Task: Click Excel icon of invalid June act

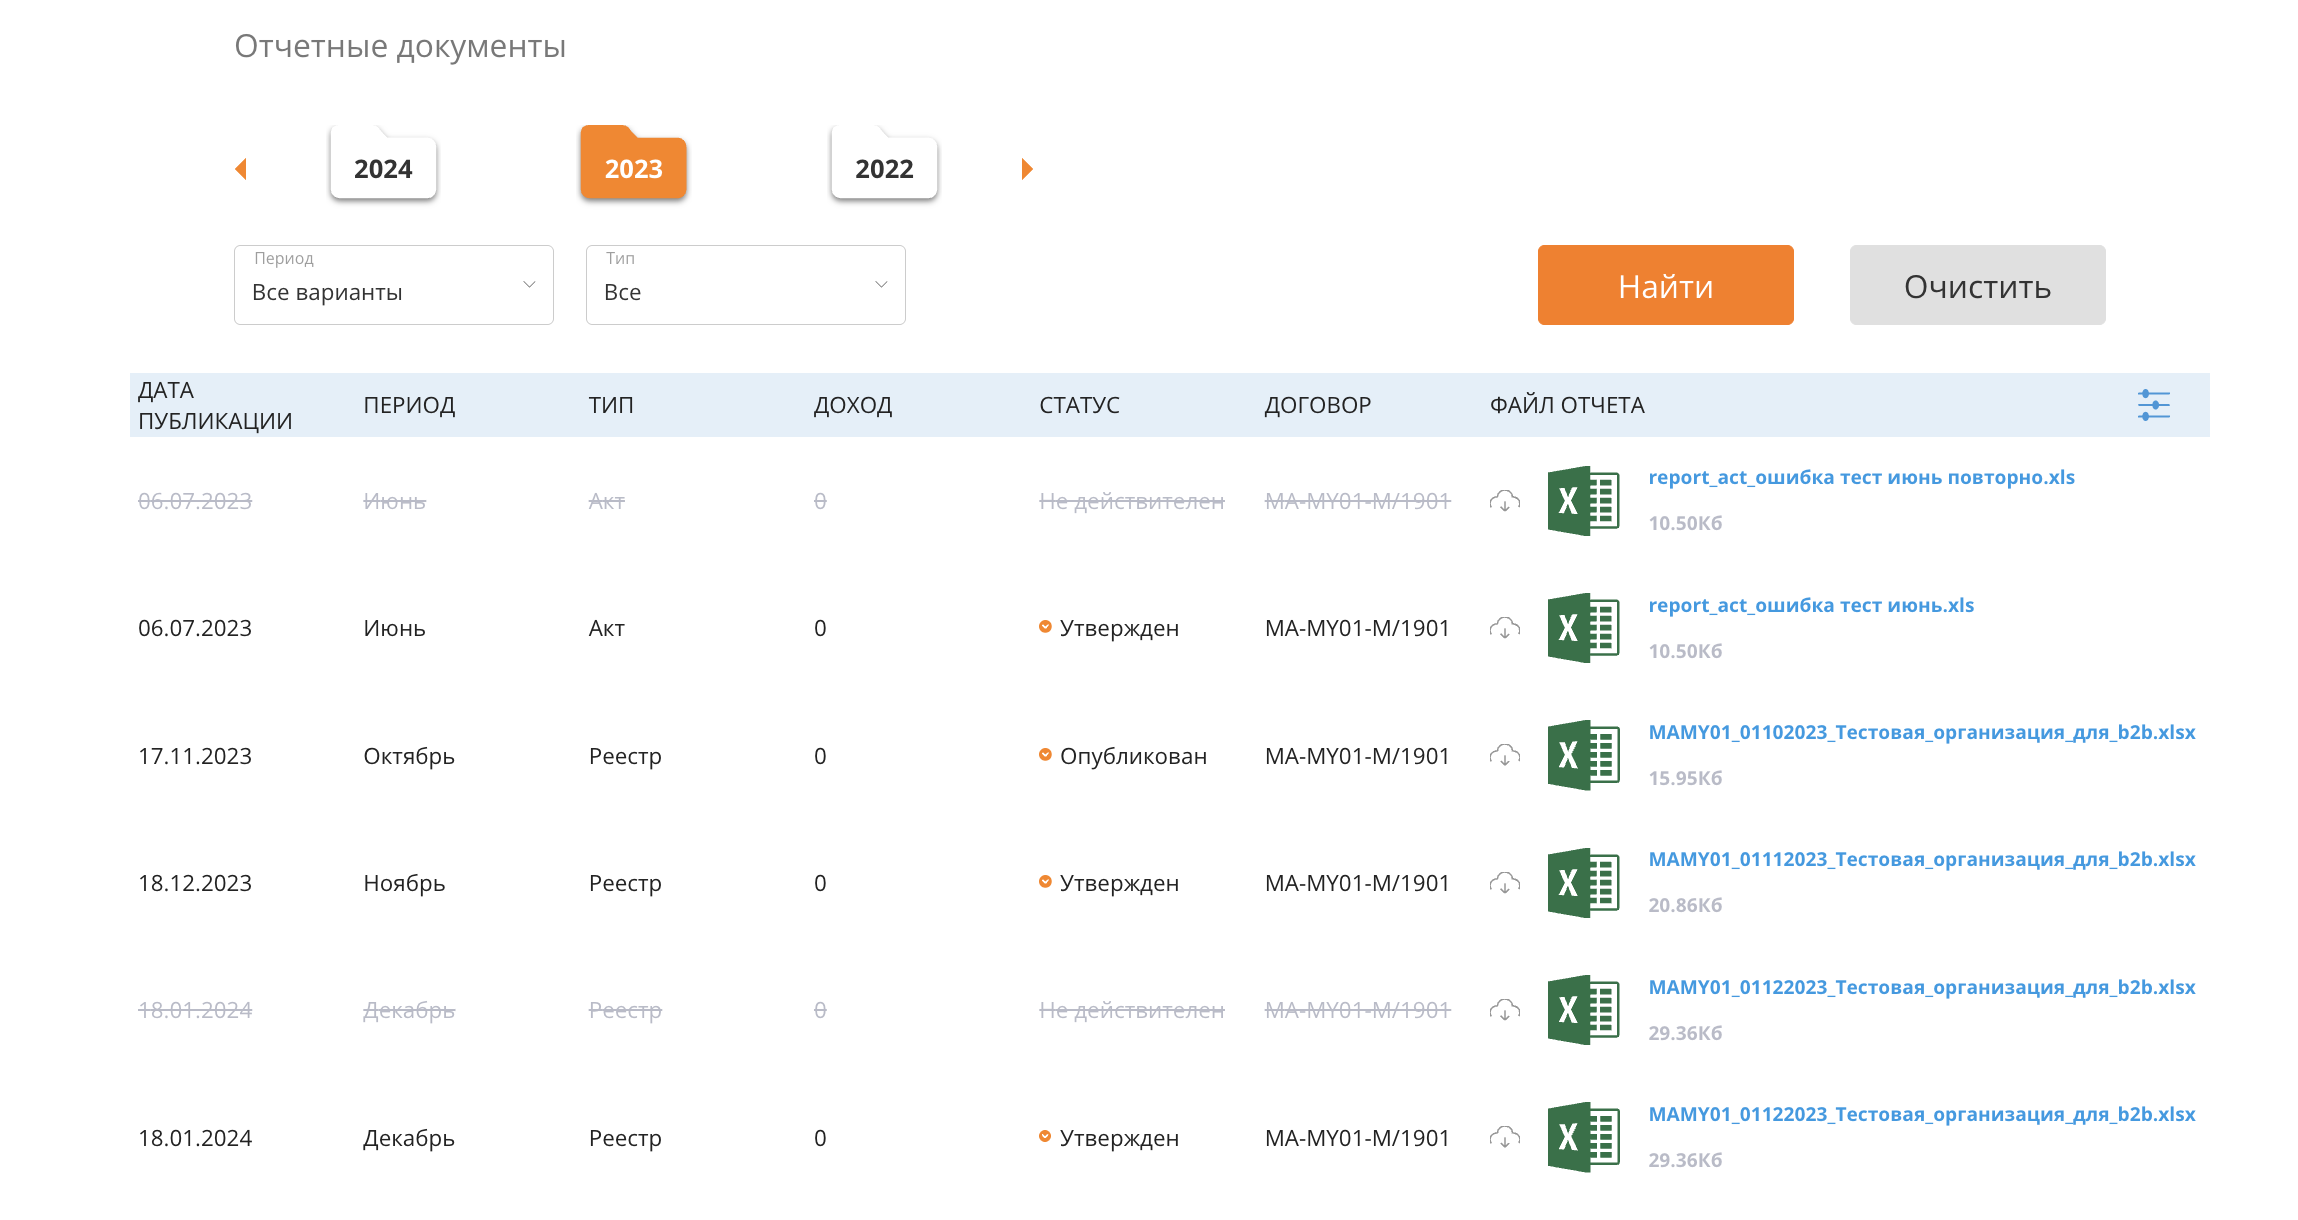Action: (1583, 501)
